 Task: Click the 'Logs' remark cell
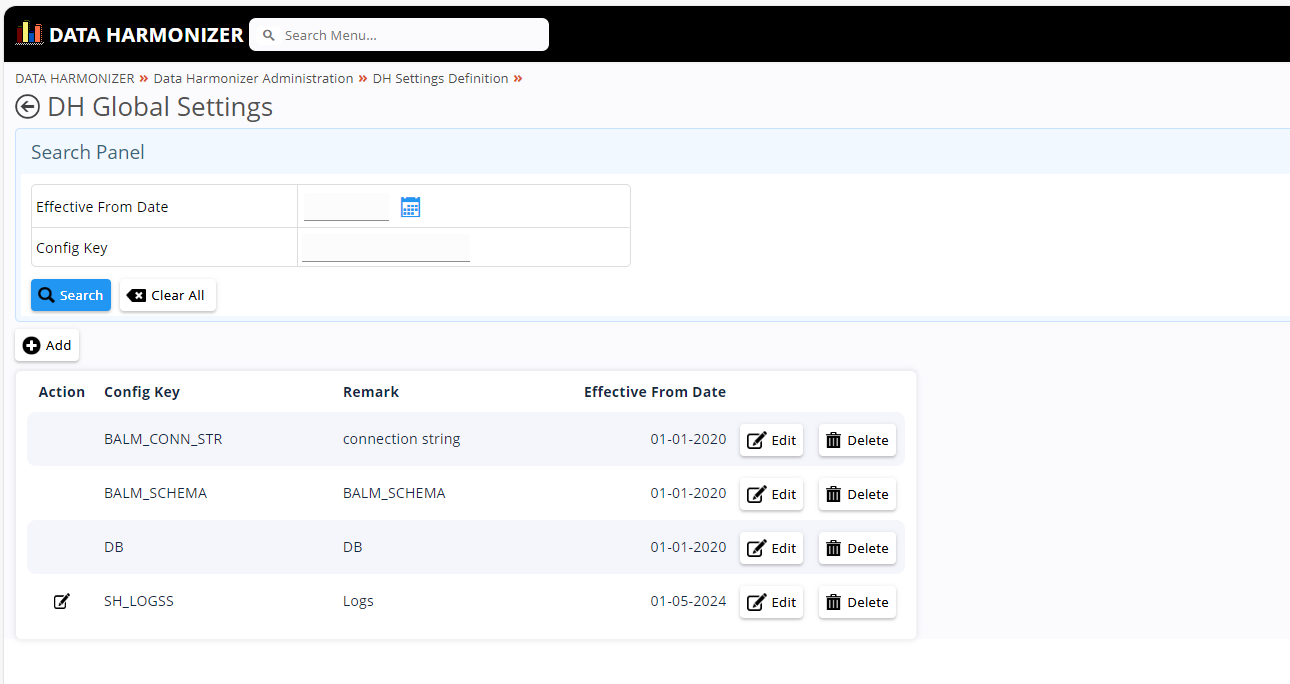[358, 601]
